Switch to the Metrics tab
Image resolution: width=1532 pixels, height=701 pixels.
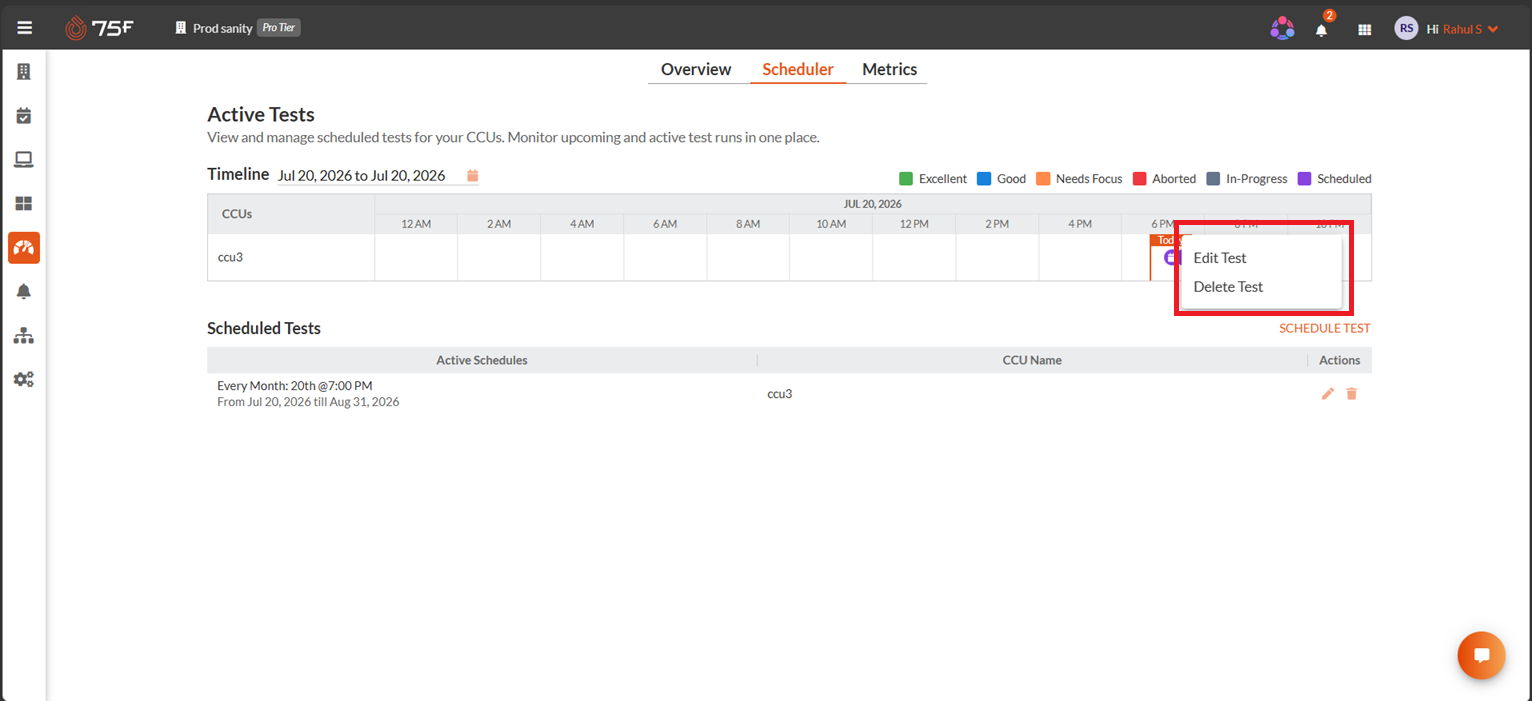pyautogui.click(x=890, y=69)
